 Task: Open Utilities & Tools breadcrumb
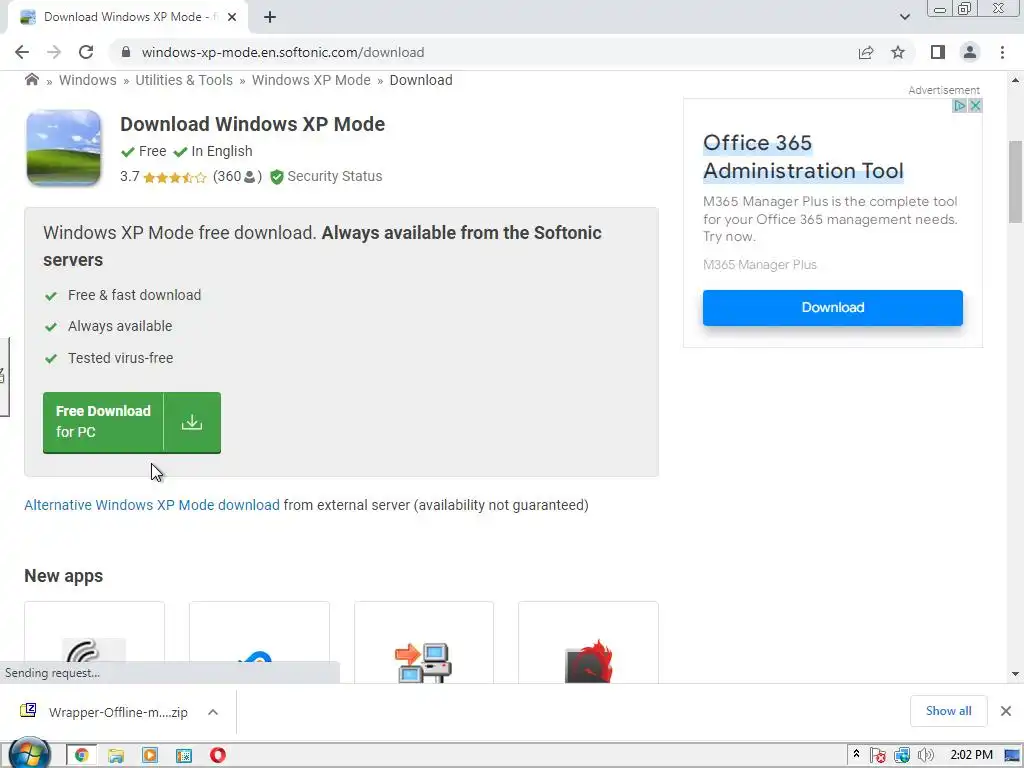(x=184, y=80)
